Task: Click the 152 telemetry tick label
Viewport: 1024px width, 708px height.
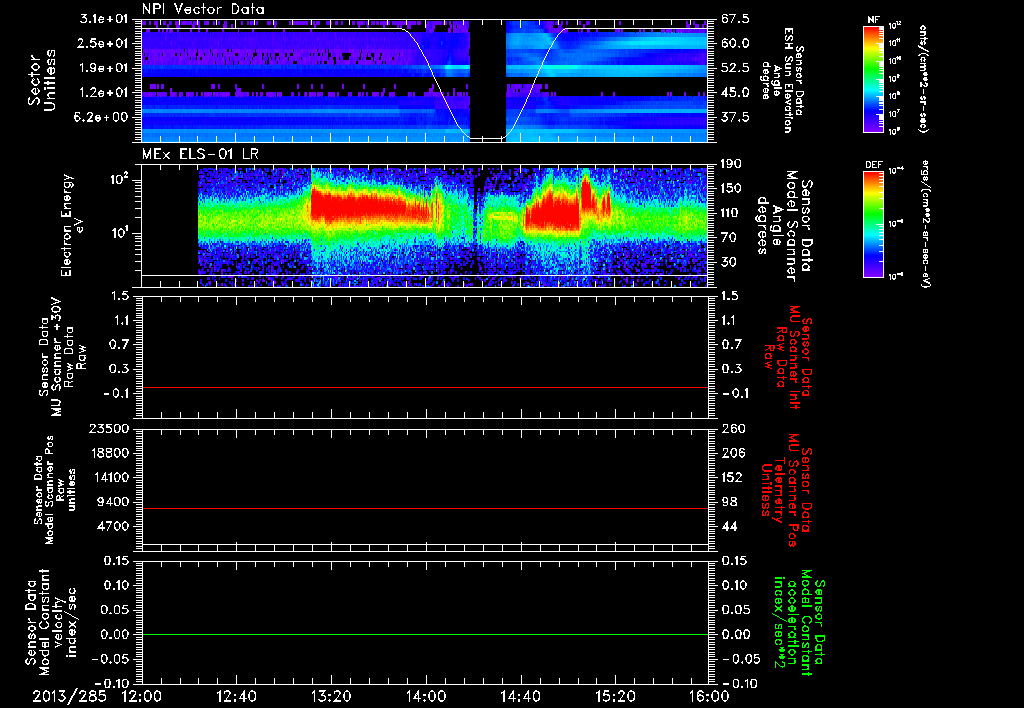Action: 732,477
